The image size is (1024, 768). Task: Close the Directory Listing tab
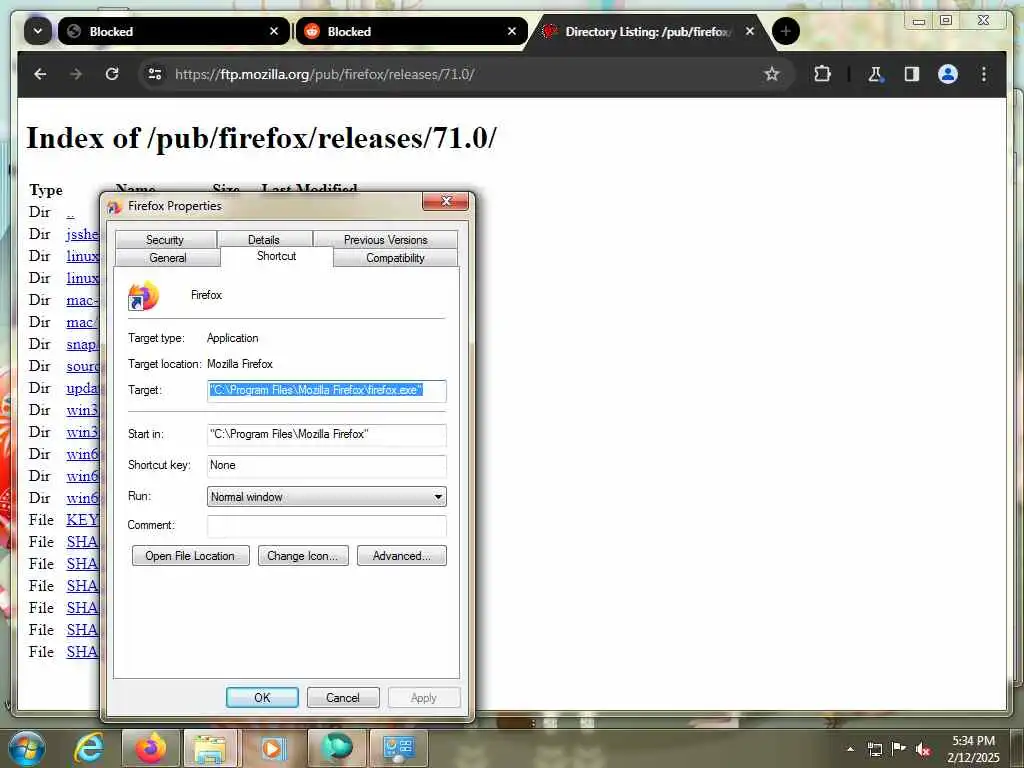[x=750, y=31]
